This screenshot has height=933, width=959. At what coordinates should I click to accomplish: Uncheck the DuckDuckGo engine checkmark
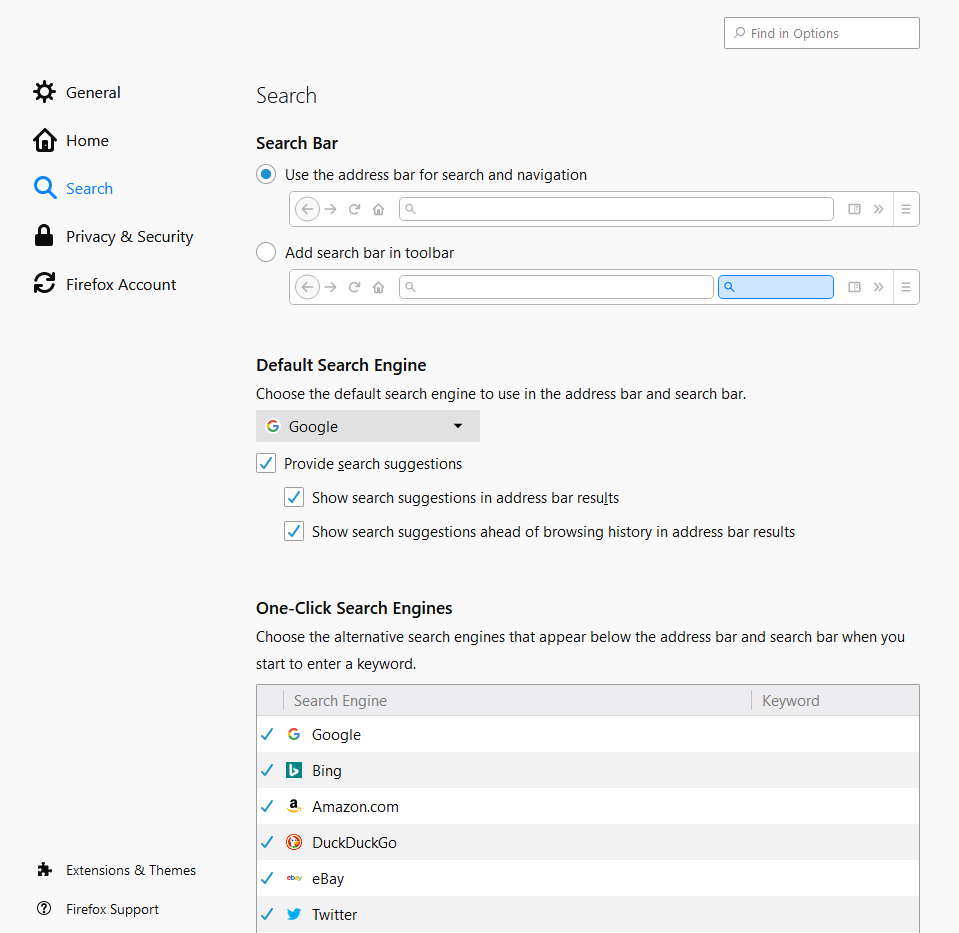[x=267, y=842]
